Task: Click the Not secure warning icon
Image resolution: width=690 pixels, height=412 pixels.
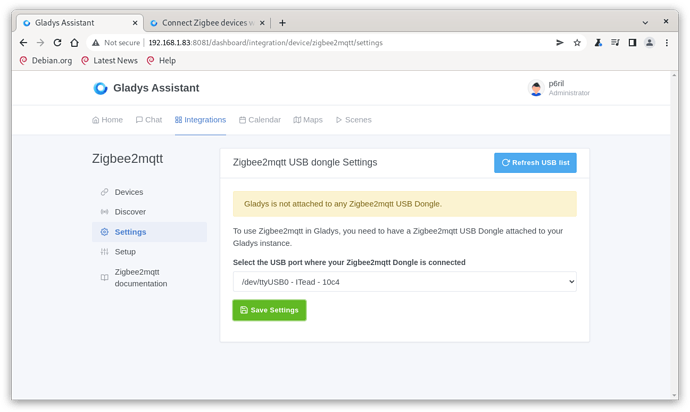Action: pos(95,43)
